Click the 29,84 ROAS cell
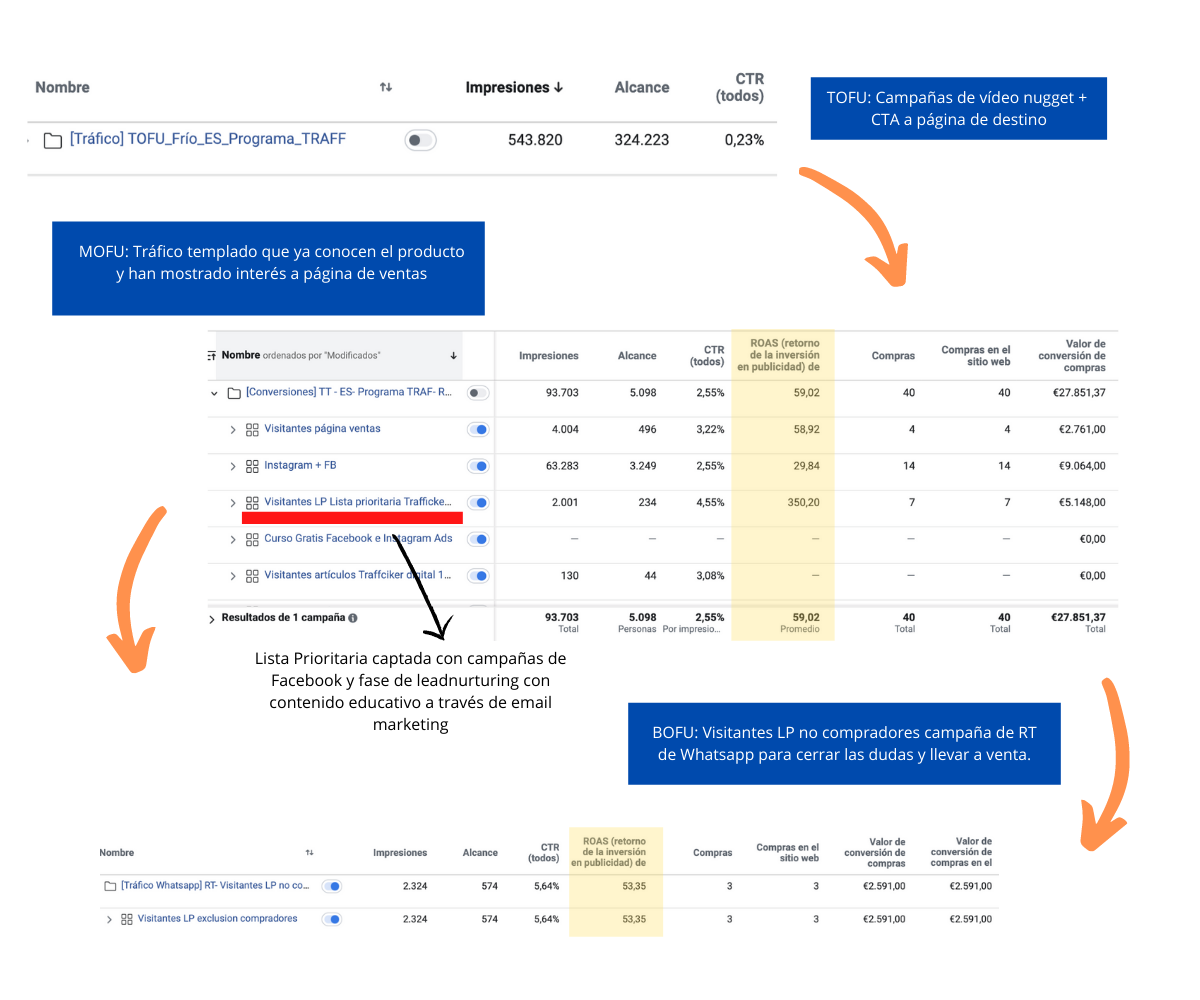The width and height of the screenshot is (1200, 1000). pos(806,466)
